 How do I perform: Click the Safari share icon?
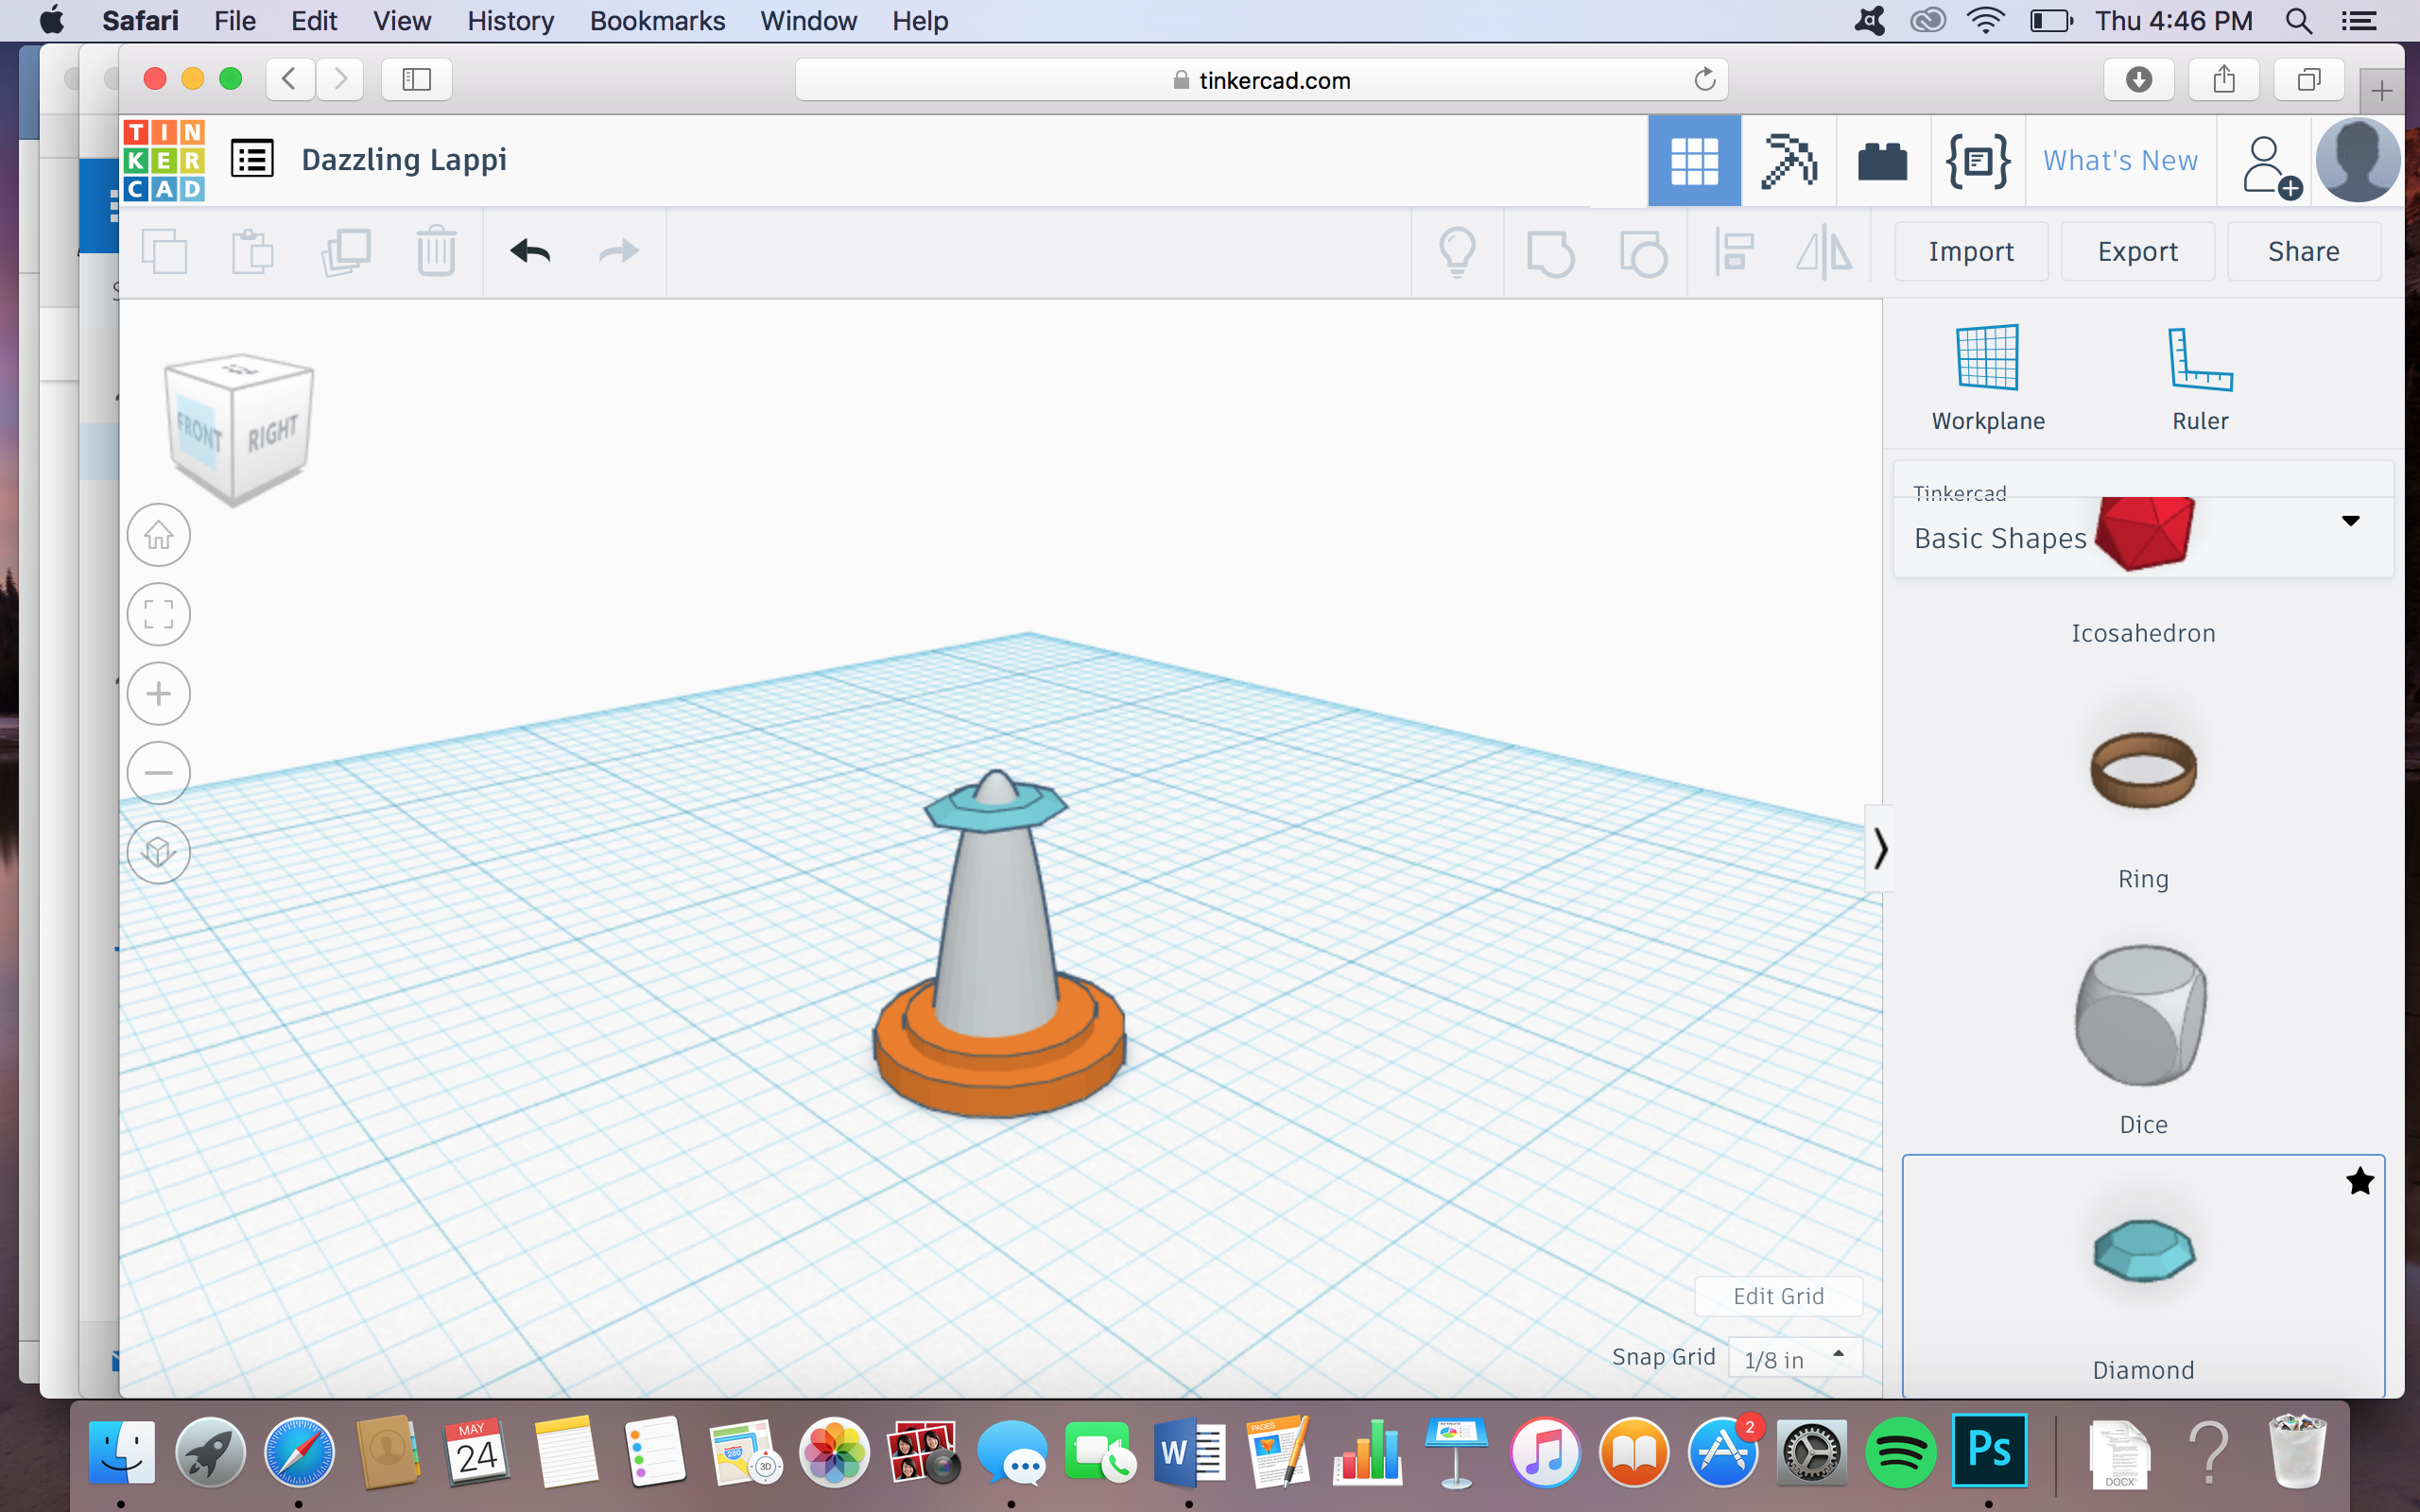pyautogui.click(x=2224, y=79)
